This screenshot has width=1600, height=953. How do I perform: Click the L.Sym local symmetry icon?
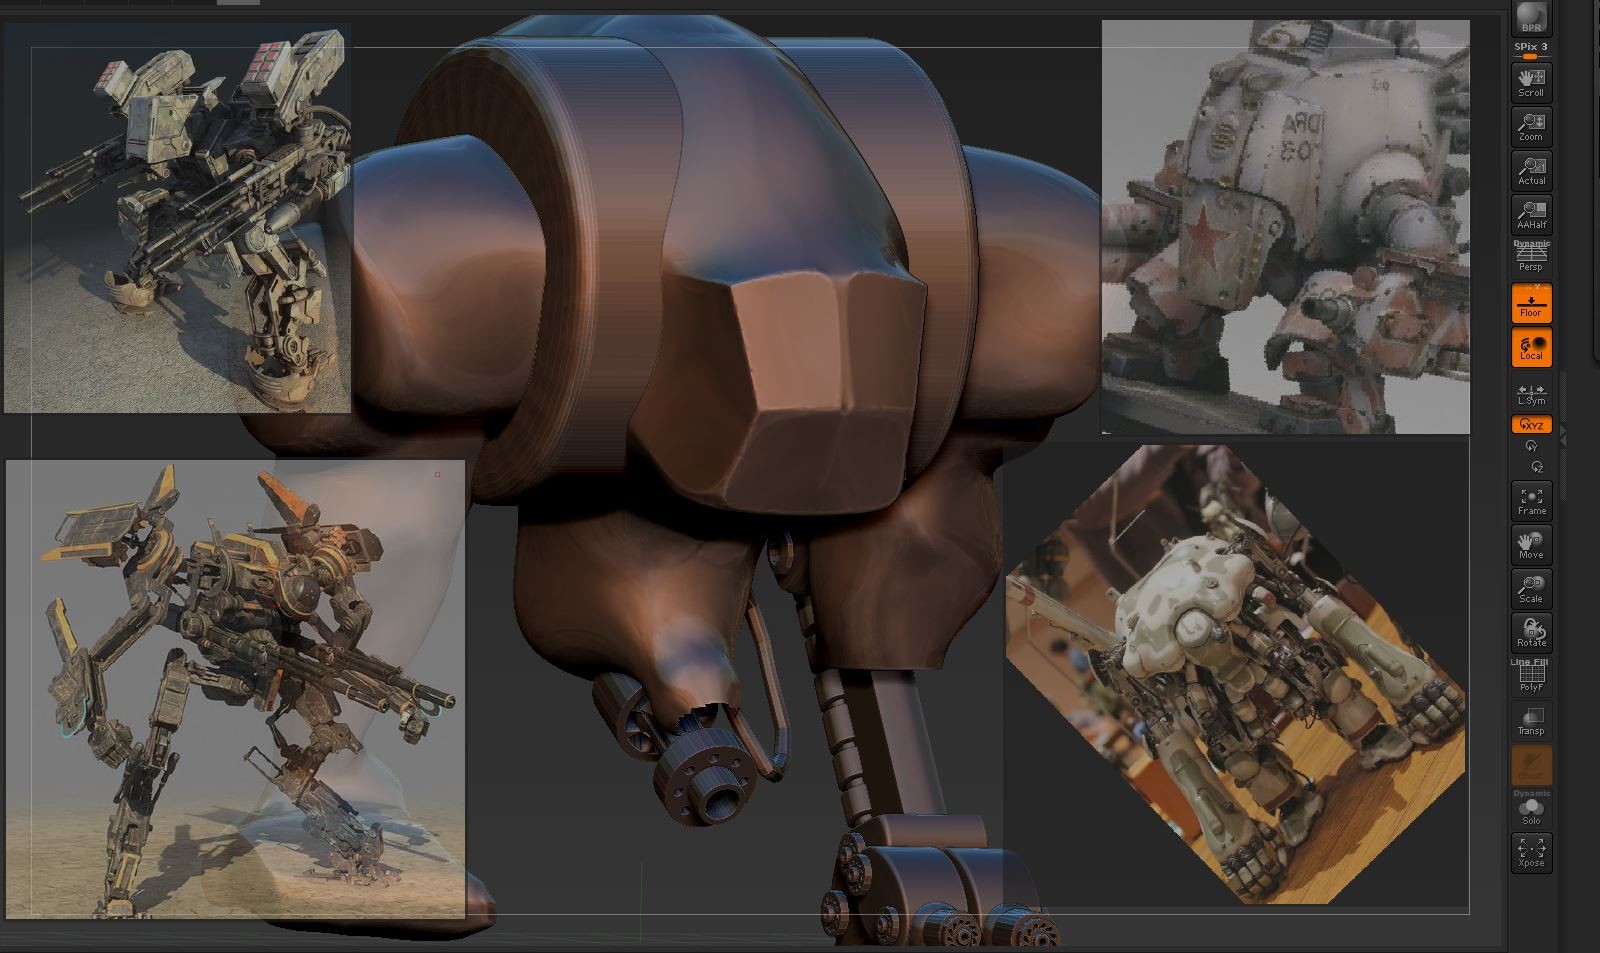(1530, 396)
